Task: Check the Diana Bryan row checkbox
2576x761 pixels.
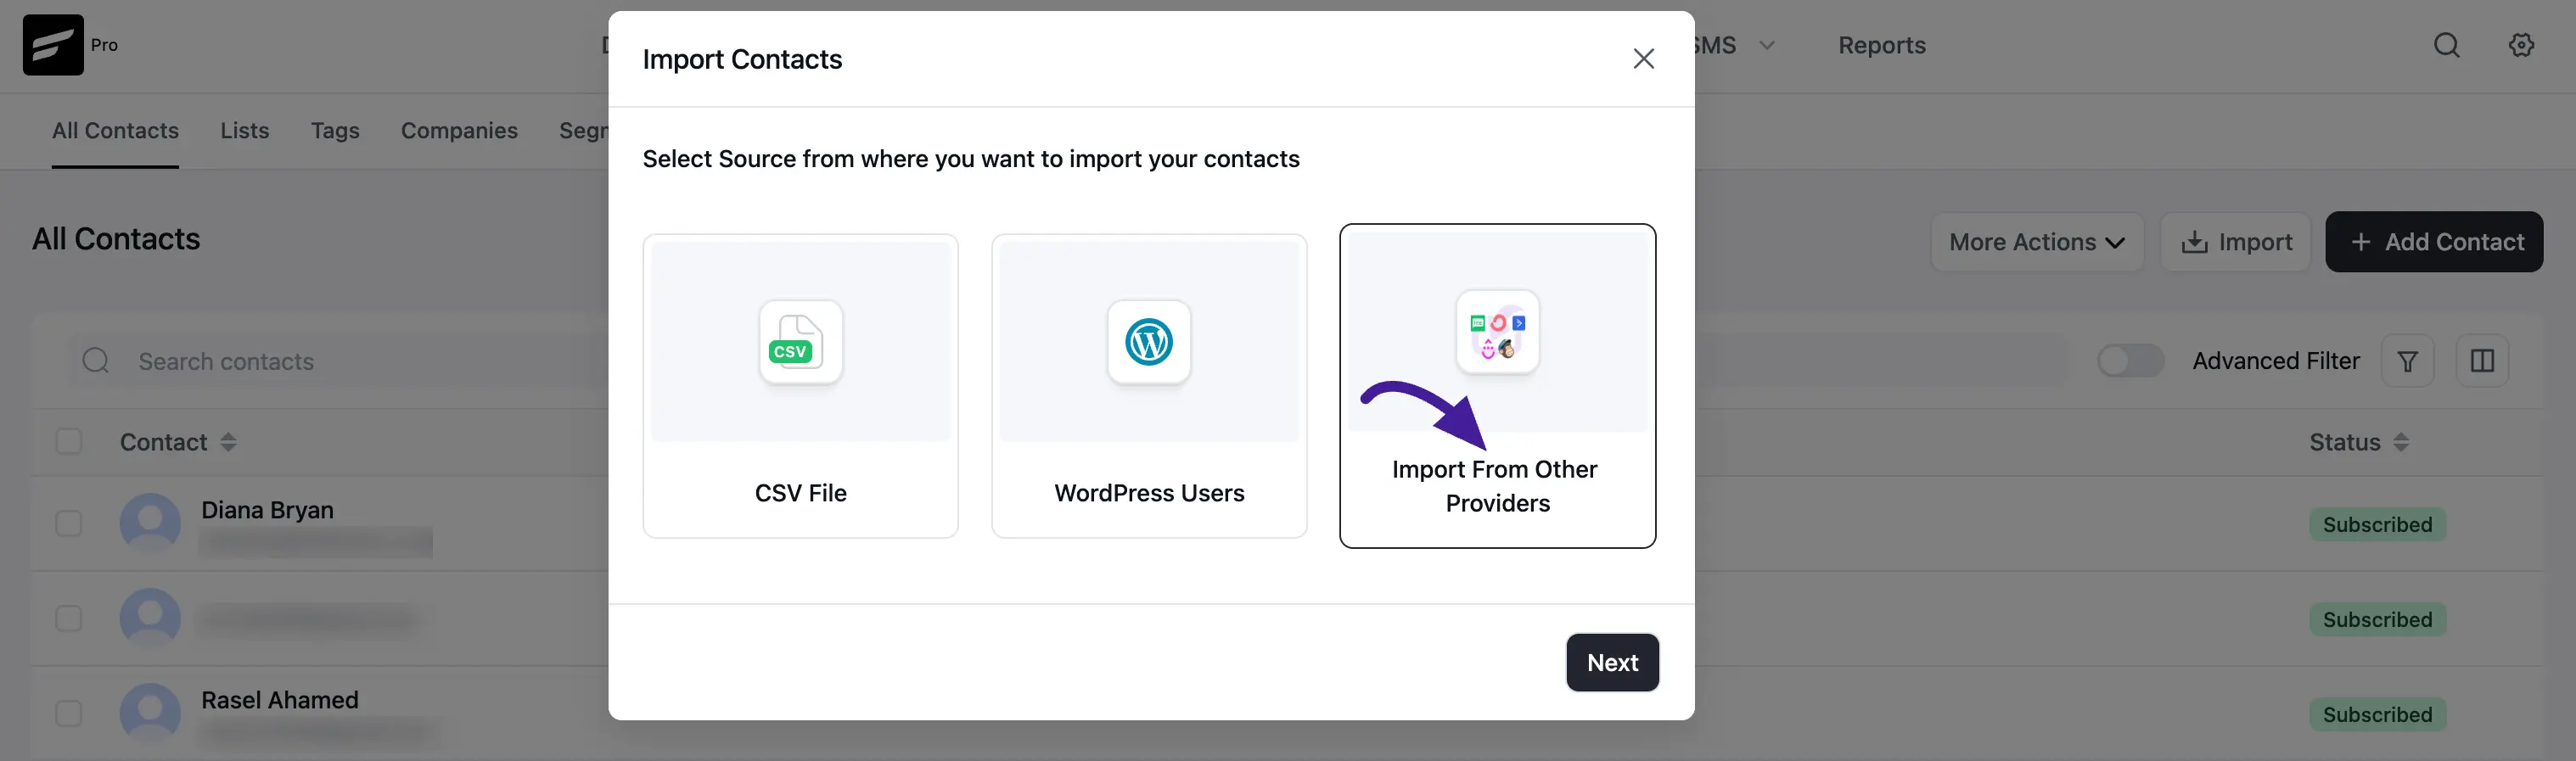Action: pyautogui.click(x=69, y=523)
